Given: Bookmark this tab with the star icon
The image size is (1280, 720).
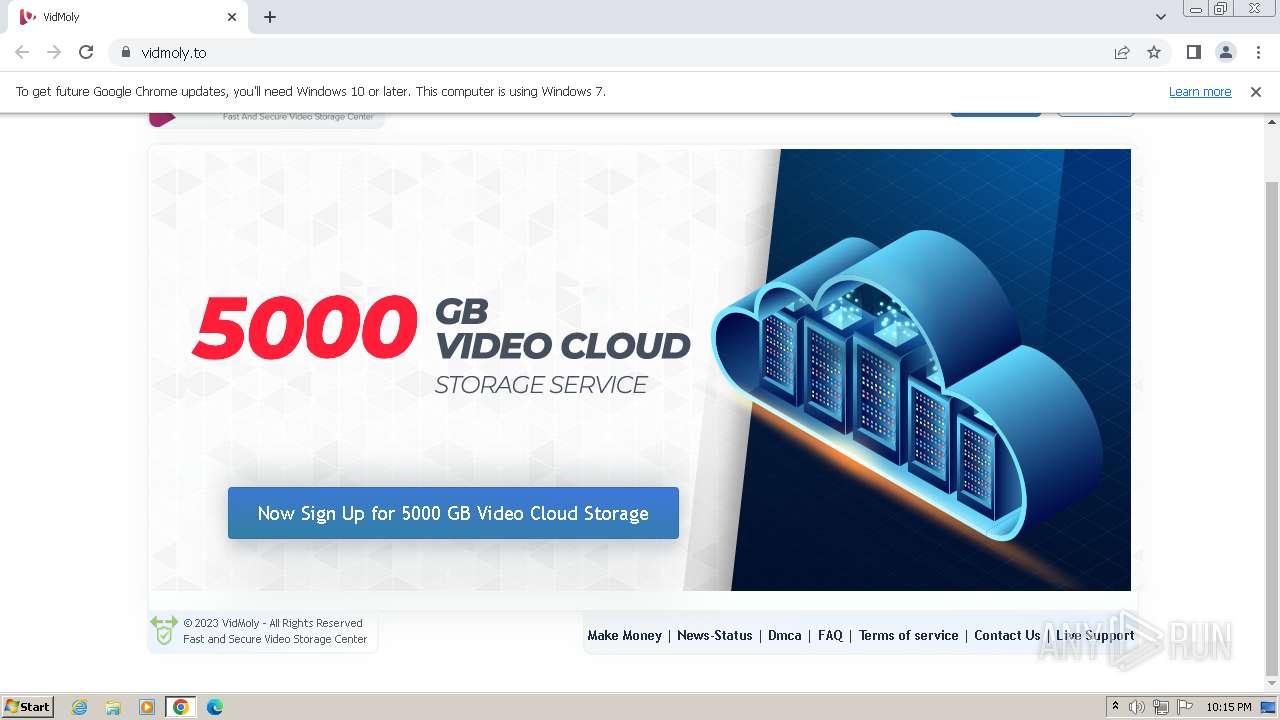Looking at the screenshot, I should (1154, 52).
